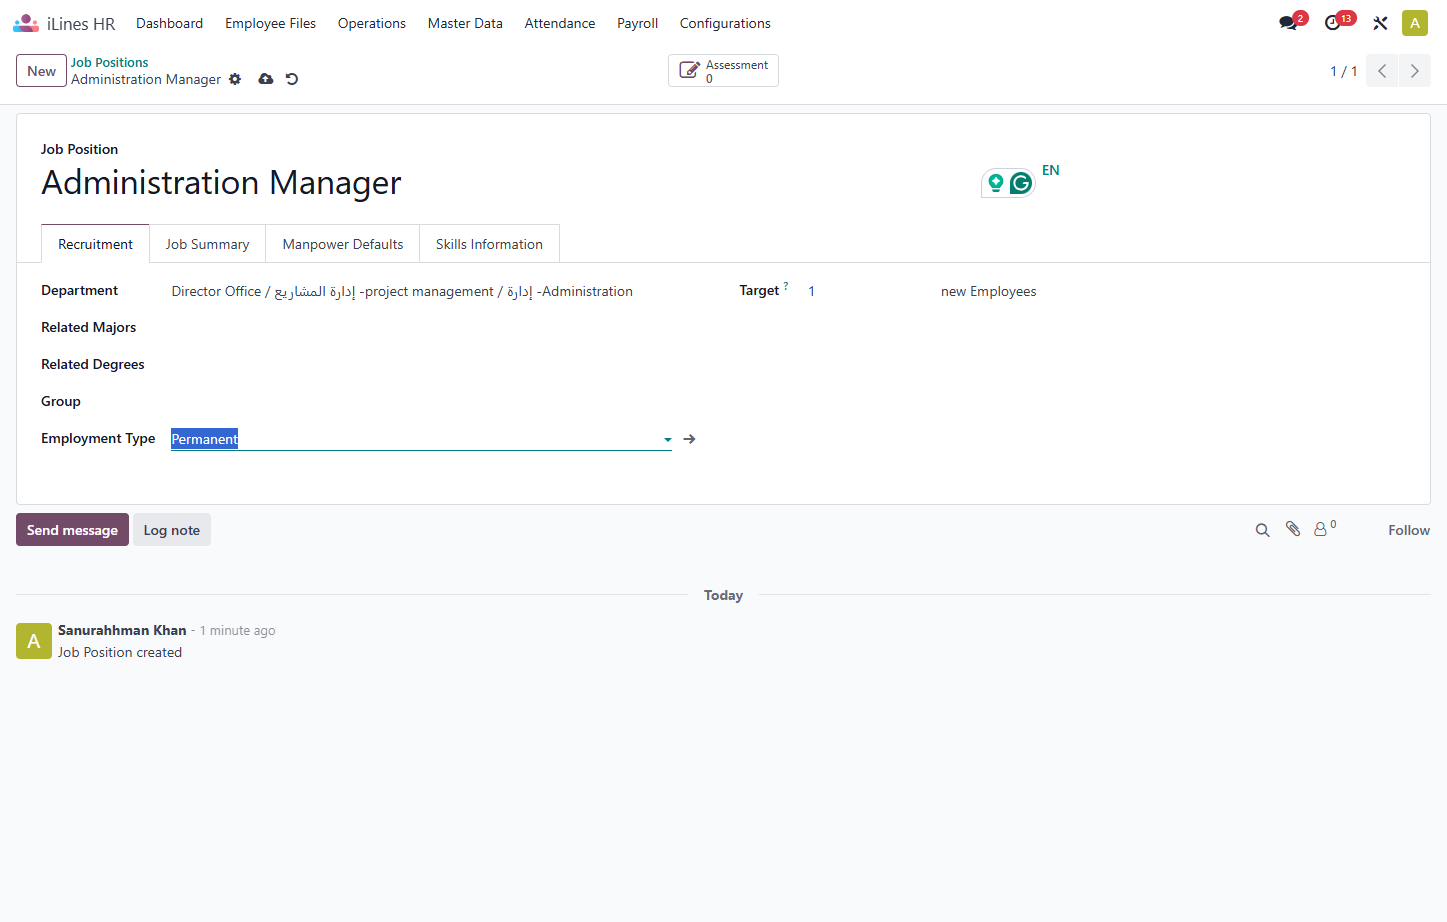Switch to the Manpower Defaults tab
The image size is (1447, 922).
[343, 244]
